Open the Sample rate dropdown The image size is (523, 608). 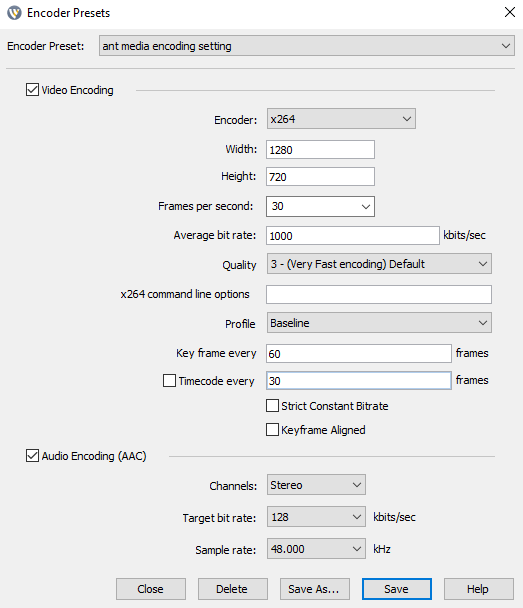coord(316,549)
